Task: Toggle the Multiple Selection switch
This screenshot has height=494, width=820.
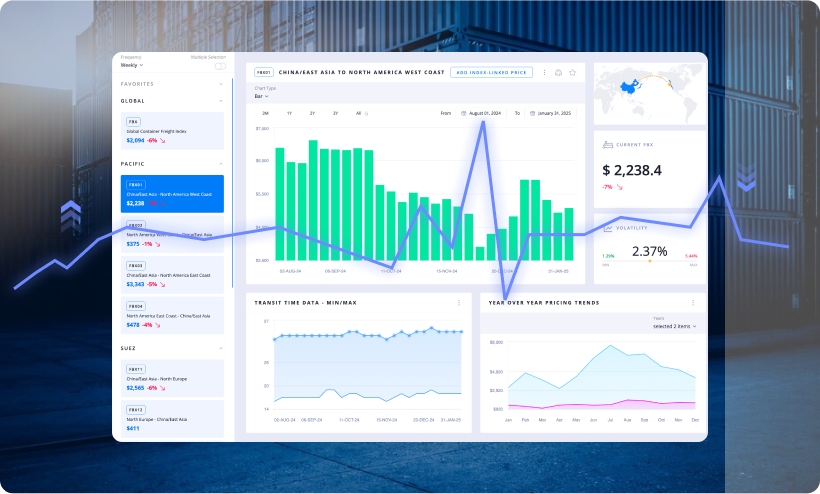Action: [222, 65]
